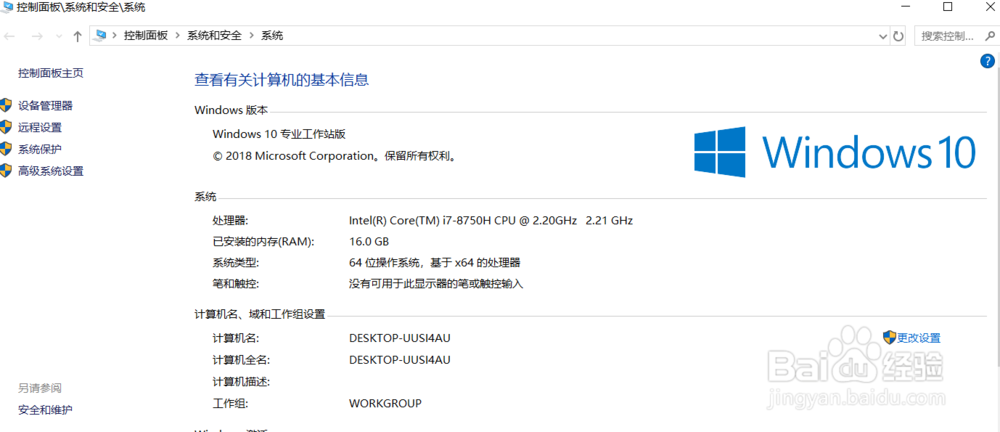Click 计算机名 value DESKTOP-UUSI4AU

(400, 338)
